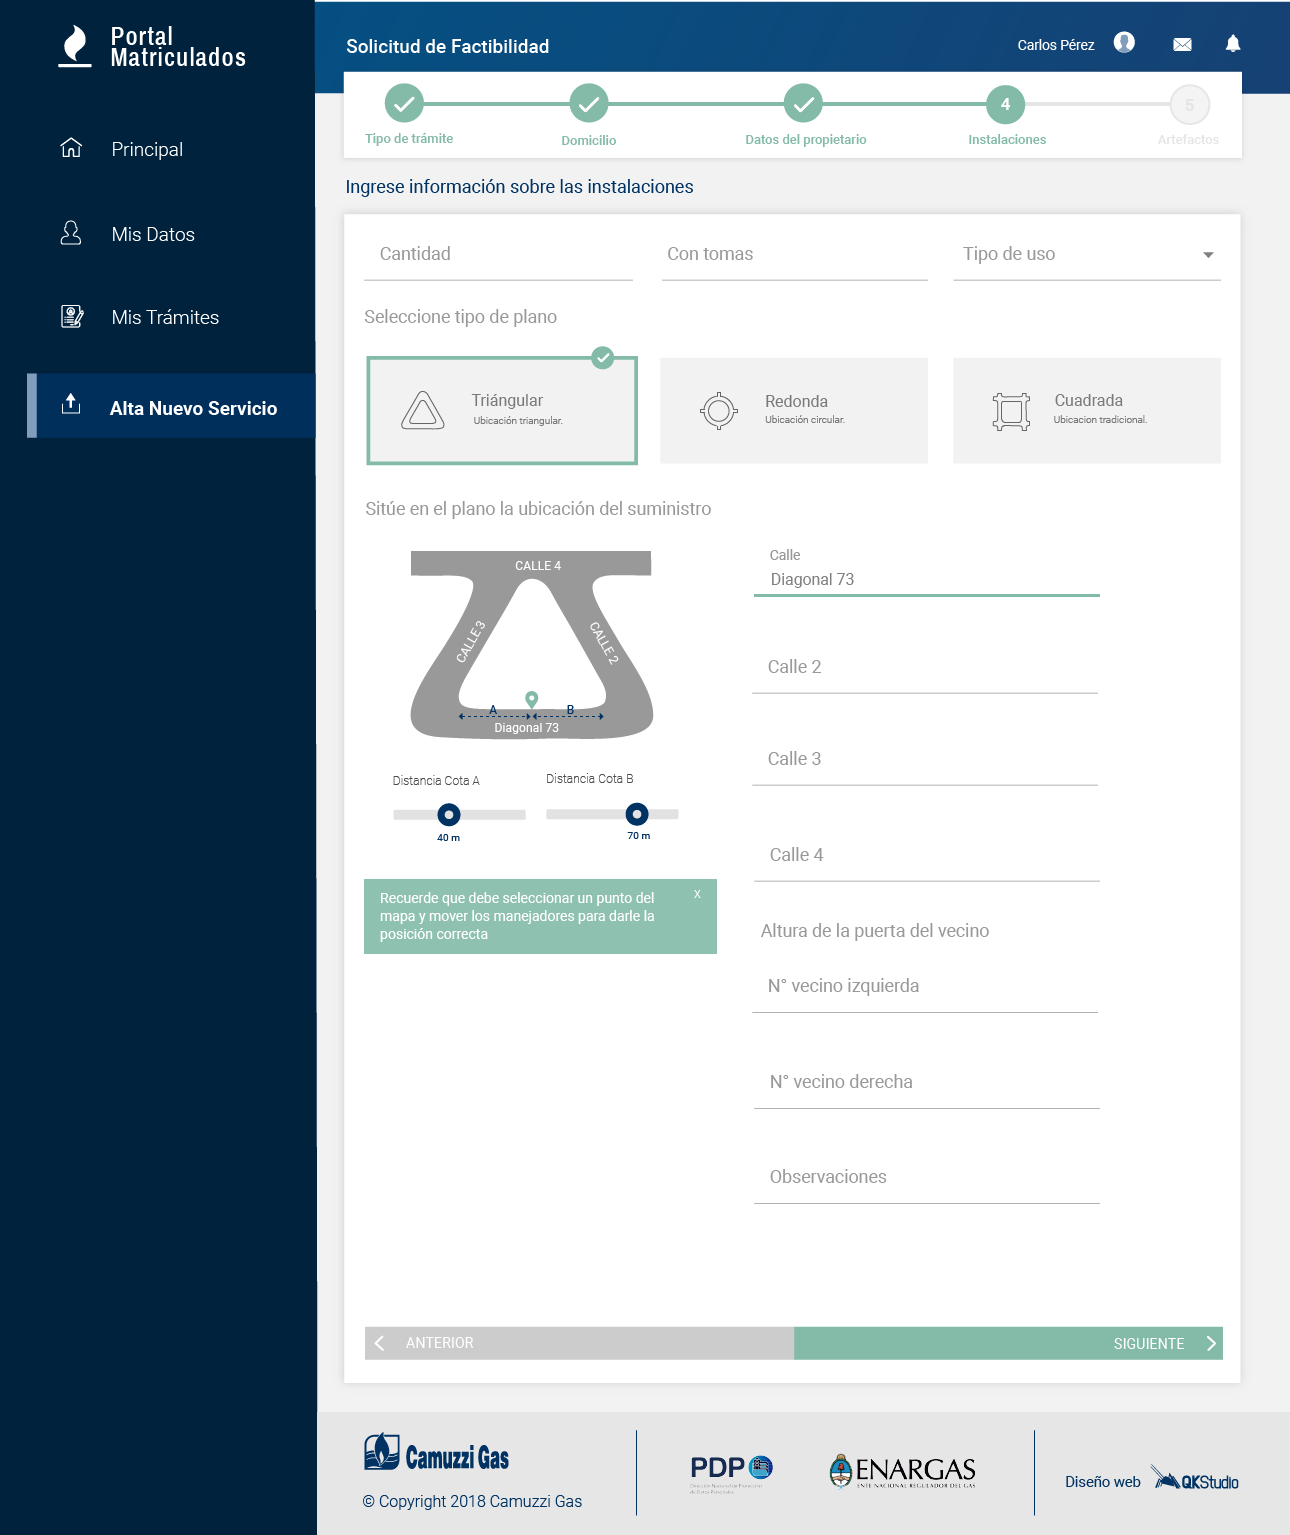The image size is (1290, 1535).
Task: Open Principal in the sidebar
Action: pos(147,149)
